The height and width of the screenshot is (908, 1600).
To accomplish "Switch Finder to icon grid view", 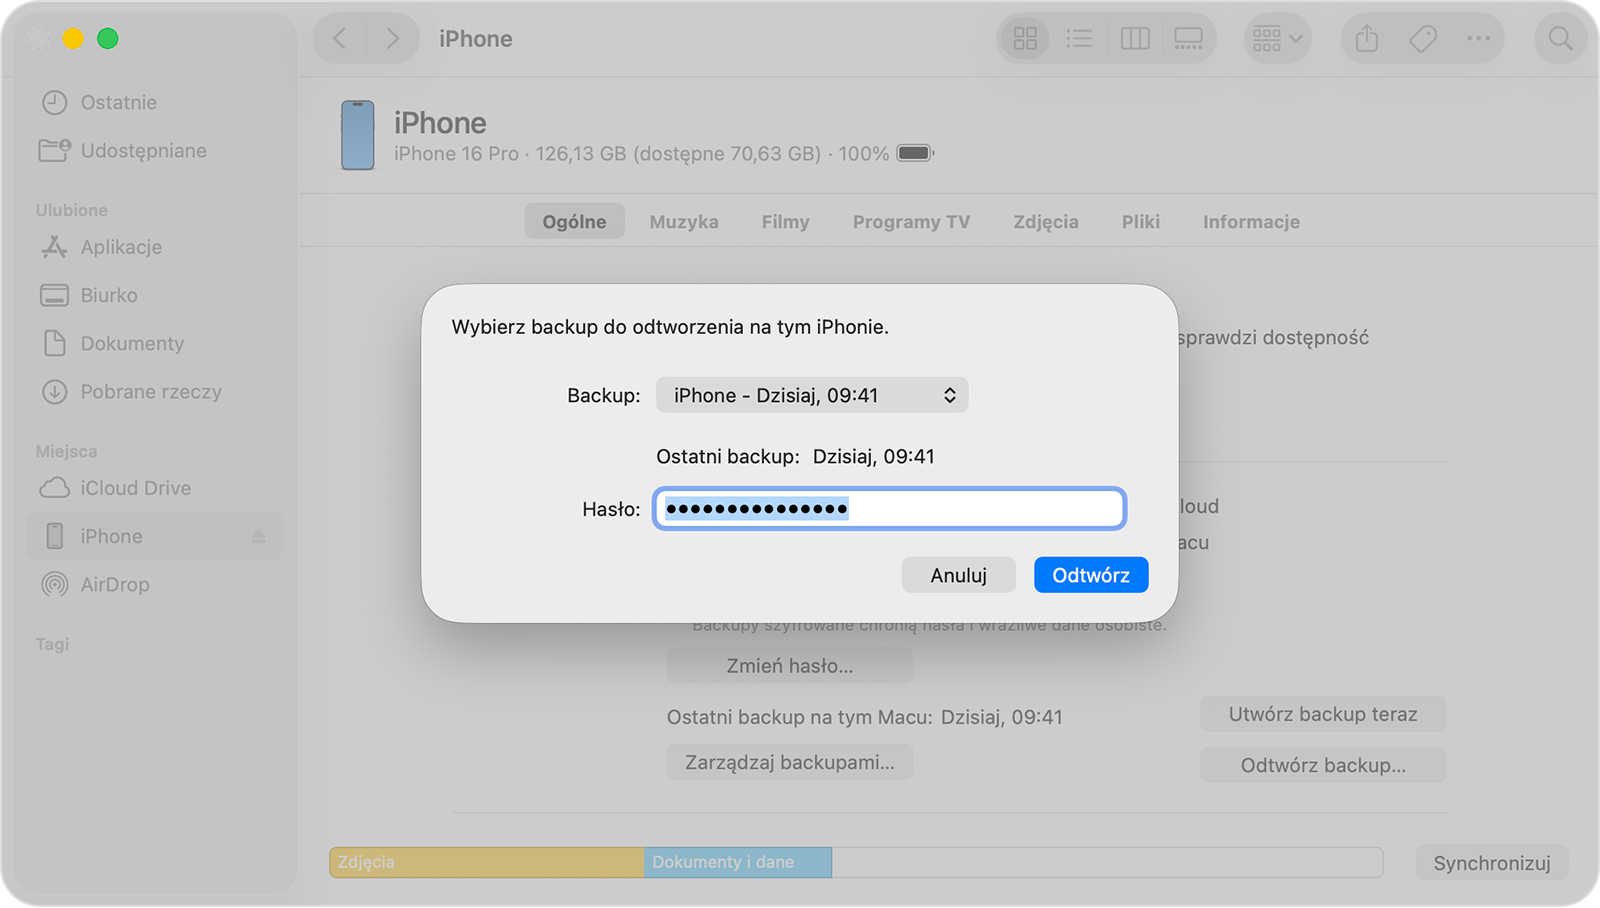I will [x=1025, y=39].
